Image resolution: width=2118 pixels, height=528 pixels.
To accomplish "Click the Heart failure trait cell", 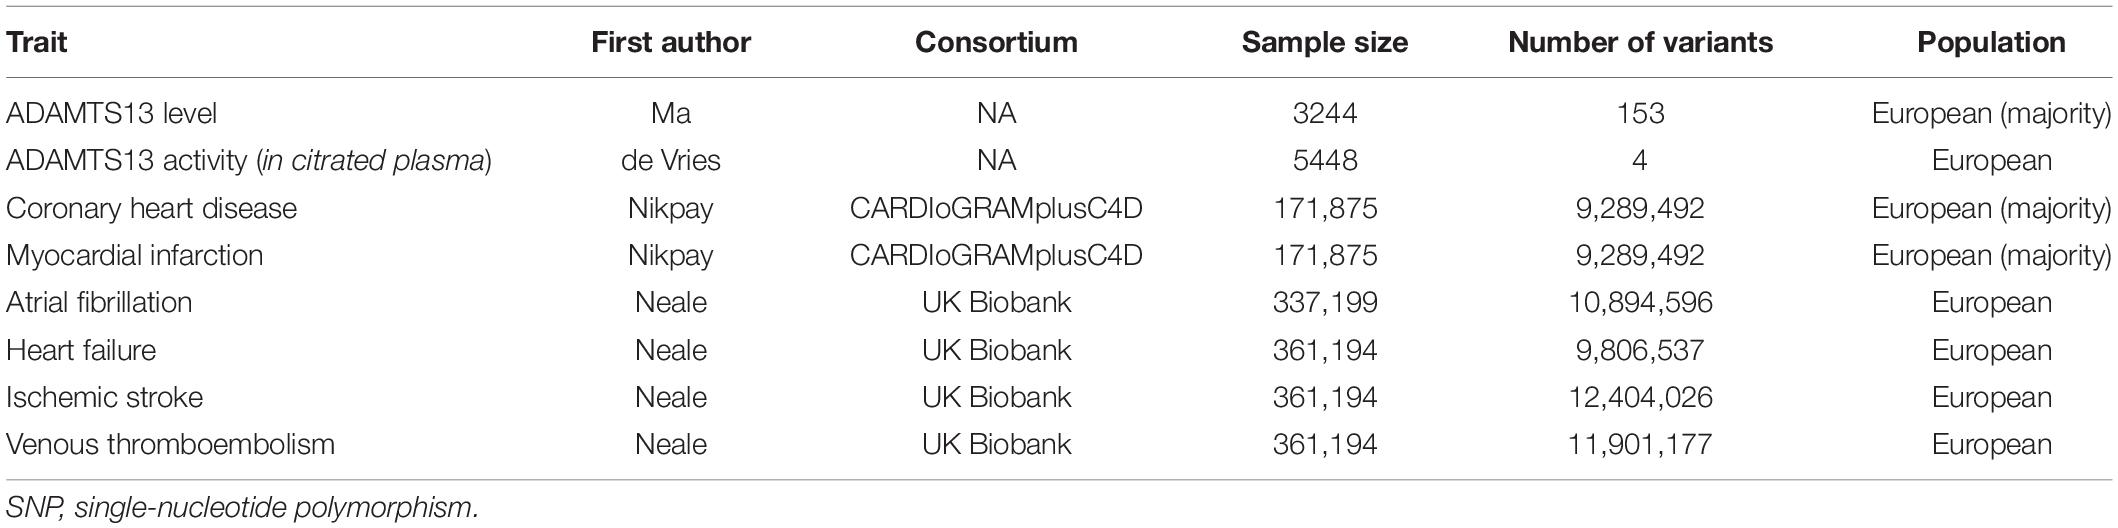I will (x=81, y=350).
